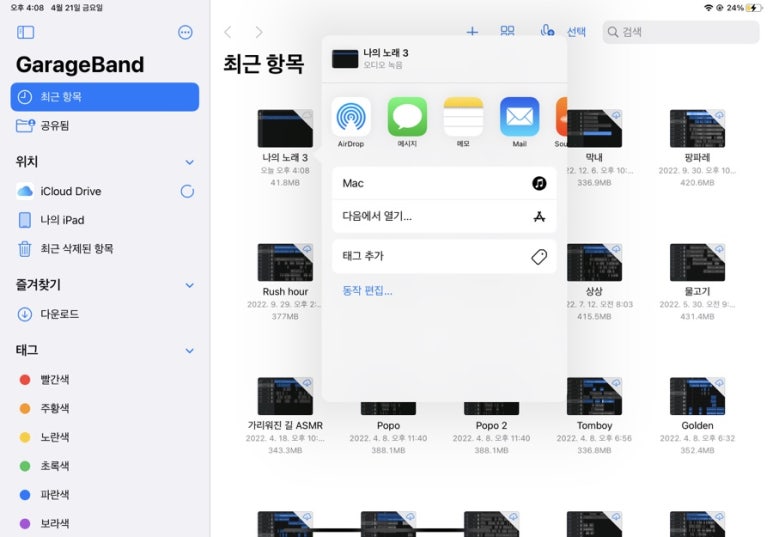Screen dimensions: 773x537
Task: Choose the Mac song export option
Action: tap(444, 183)
